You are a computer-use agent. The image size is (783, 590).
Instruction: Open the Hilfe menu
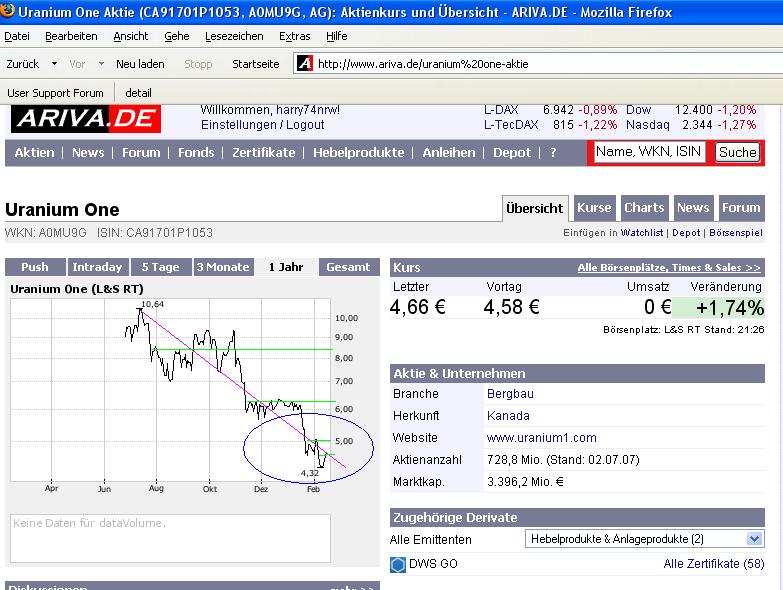click(x=337, y=36)
